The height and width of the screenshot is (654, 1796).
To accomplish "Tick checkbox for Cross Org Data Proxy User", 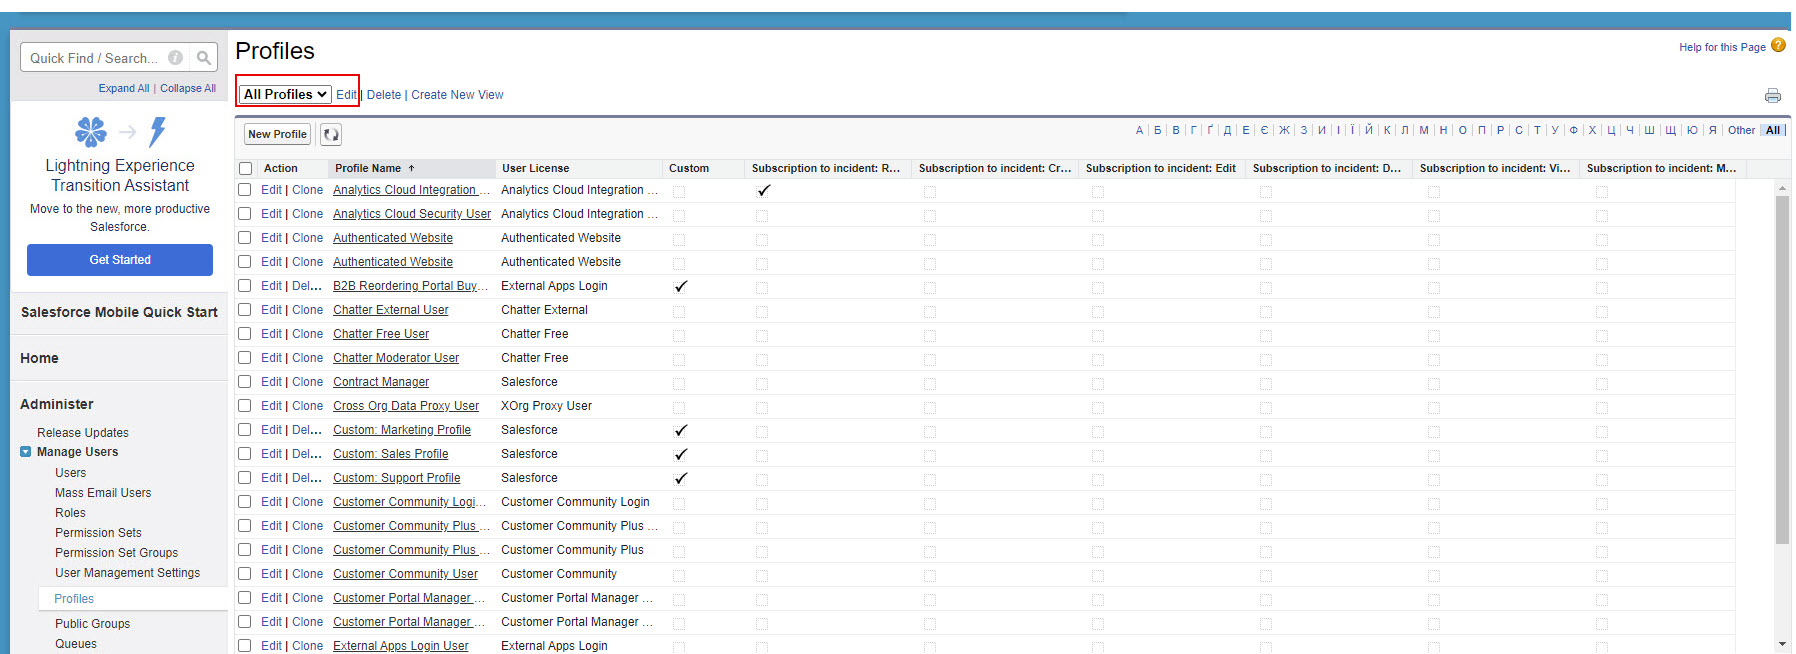I will (x=244, y=406).
